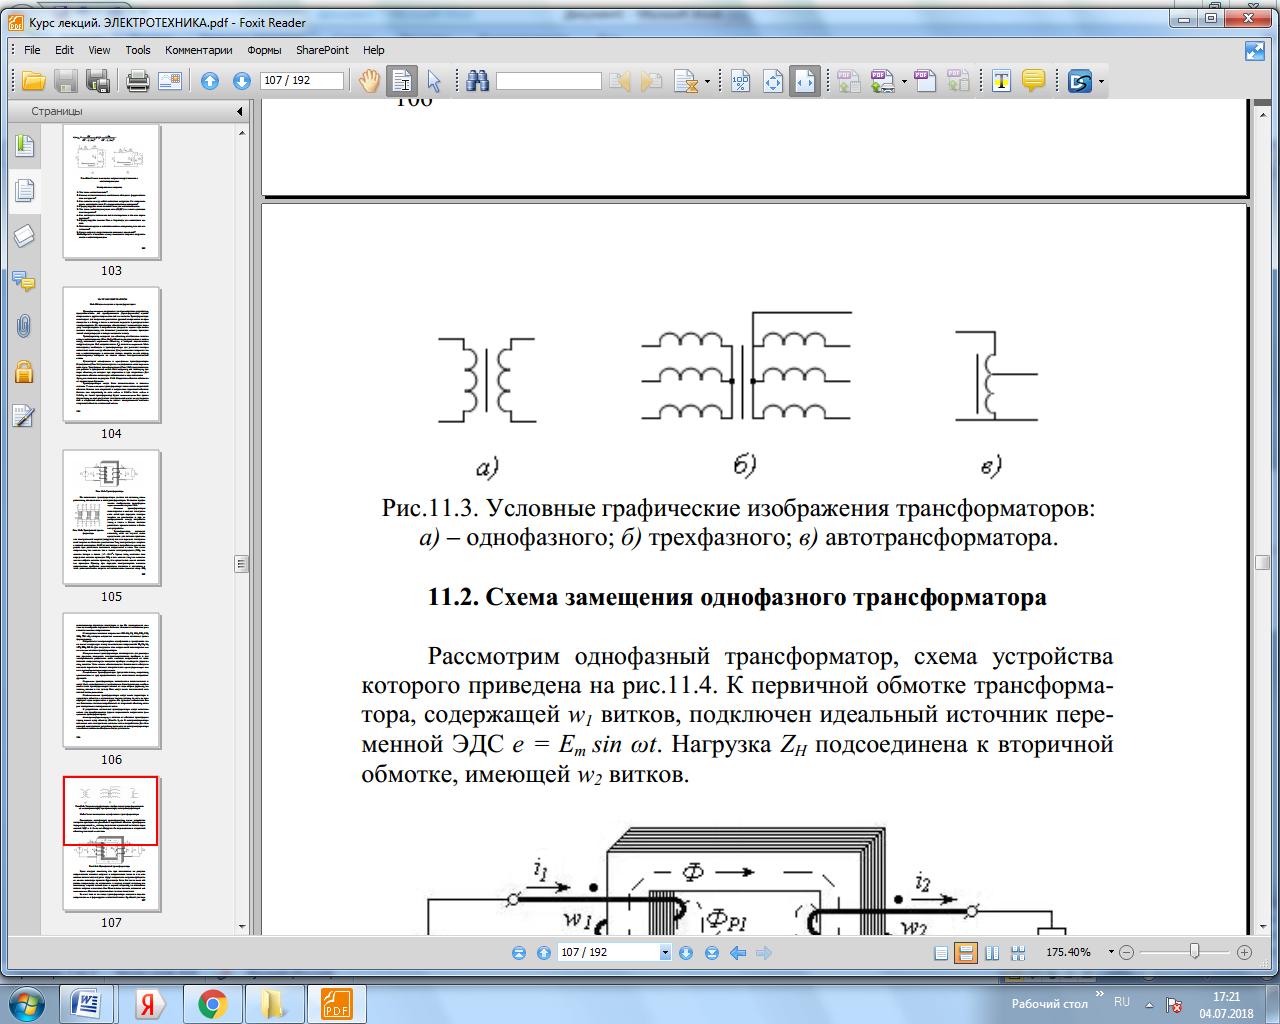This screenshot has height=1024, width=1280.
Task: Click the Find Next result icon
Action: tap(652, 81)
